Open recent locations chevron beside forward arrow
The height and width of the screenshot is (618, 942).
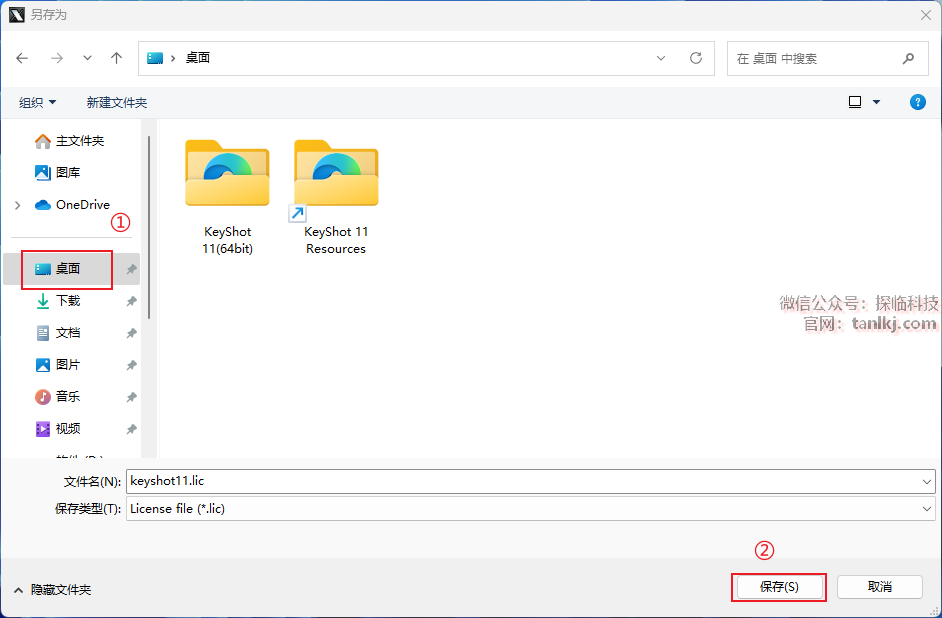click(88, 58)
